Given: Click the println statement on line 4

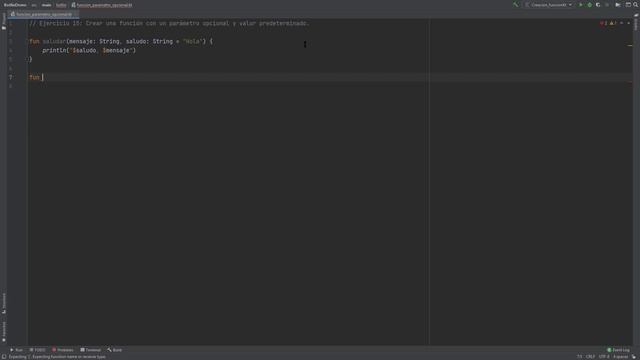Looking at the screenshot, I should 89,50.
